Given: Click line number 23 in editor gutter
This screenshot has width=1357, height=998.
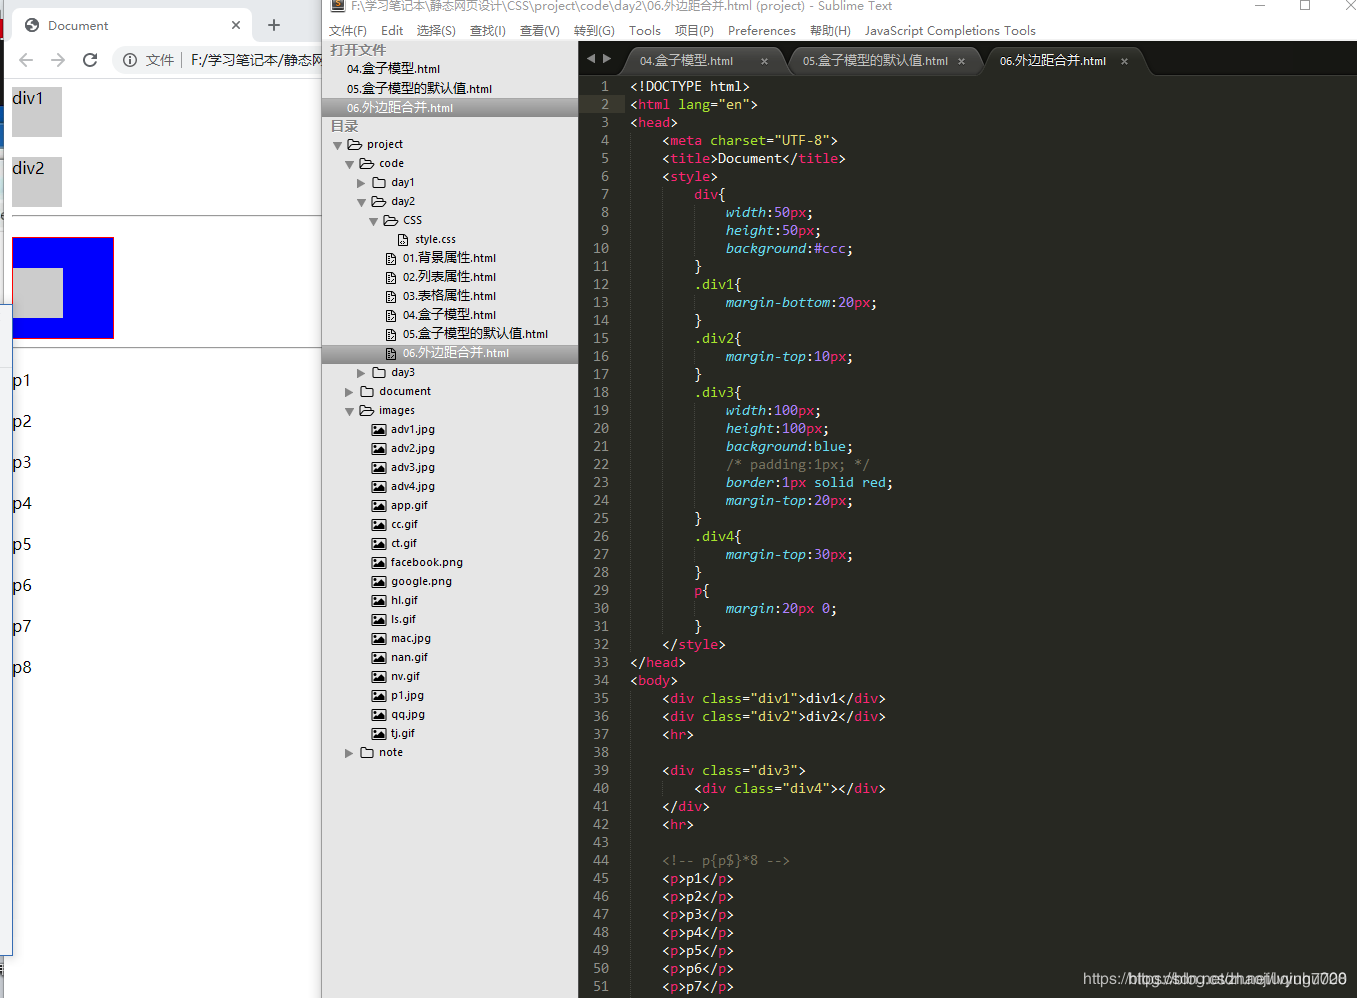Looking at the screenshot, I should [601, 482].
